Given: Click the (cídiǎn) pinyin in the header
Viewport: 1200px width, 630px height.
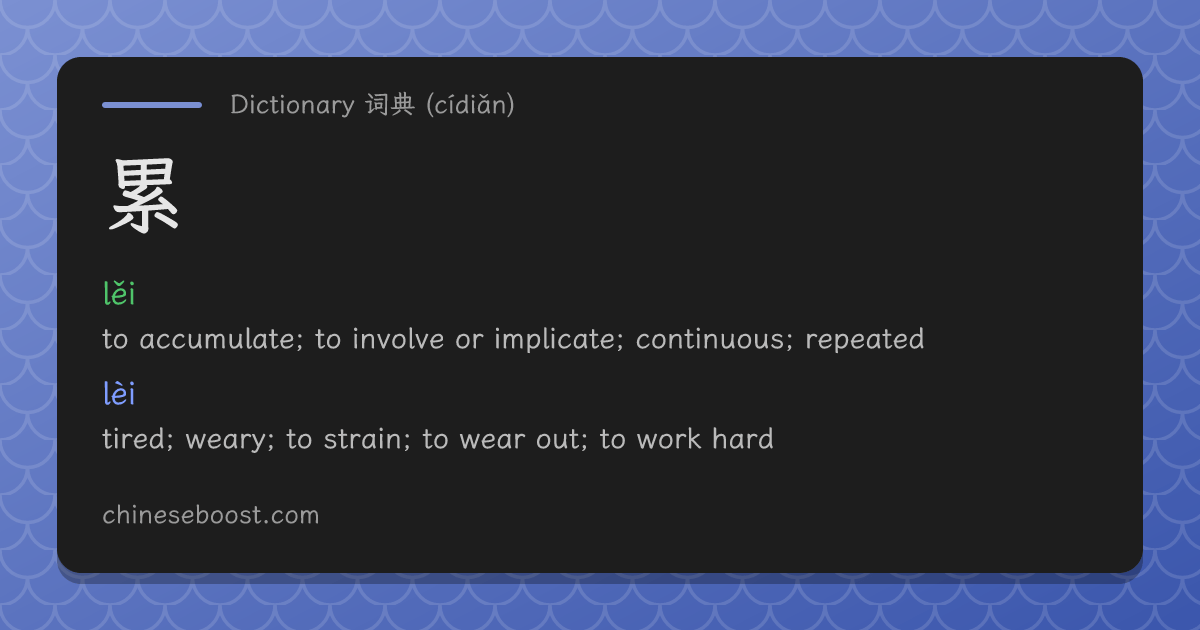Looking at the screenshot, I should pos(470,104).
